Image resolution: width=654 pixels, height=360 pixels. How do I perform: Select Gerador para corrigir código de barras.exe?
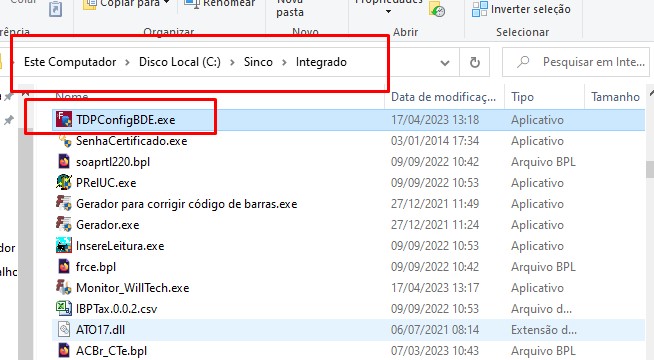coord(186,204)
